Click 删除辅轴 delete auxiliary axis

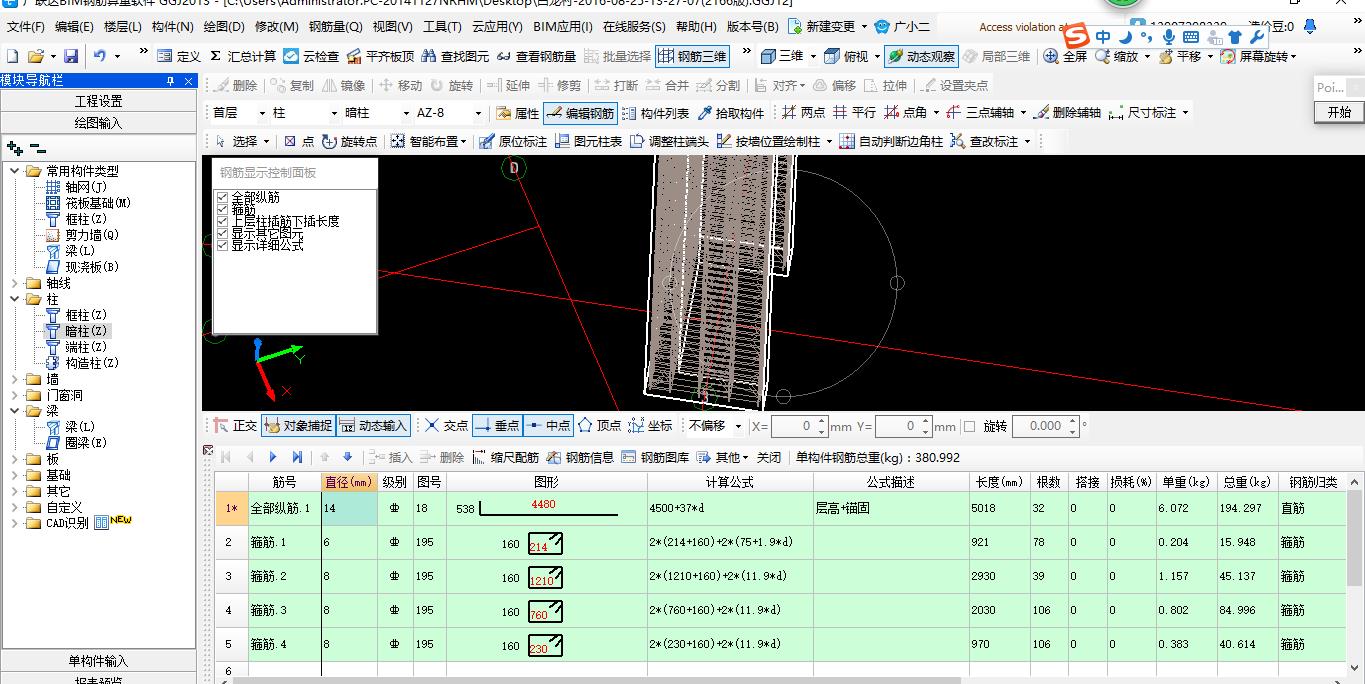pos(1067,113)
